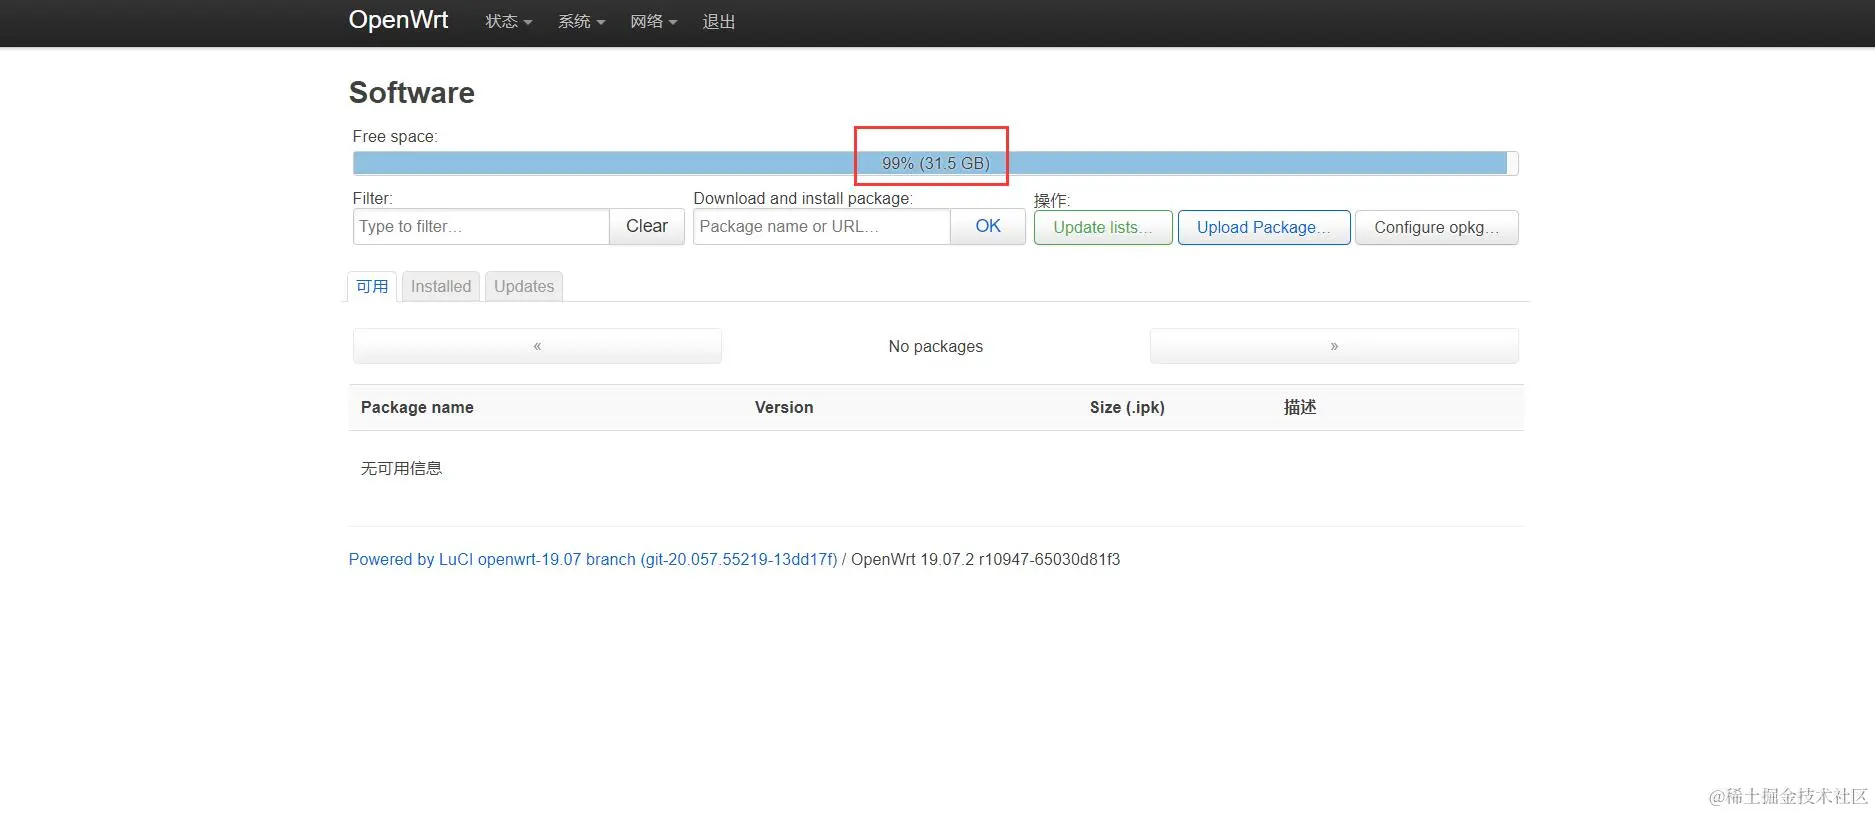The width and height of the screenshot is (1875, 813).
Task: Go to previous page with « button
Action: coord(537,346)
